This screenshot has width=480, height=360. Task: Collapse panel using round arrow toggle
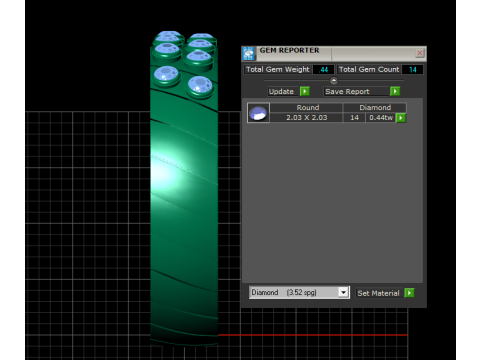(334, 81)
